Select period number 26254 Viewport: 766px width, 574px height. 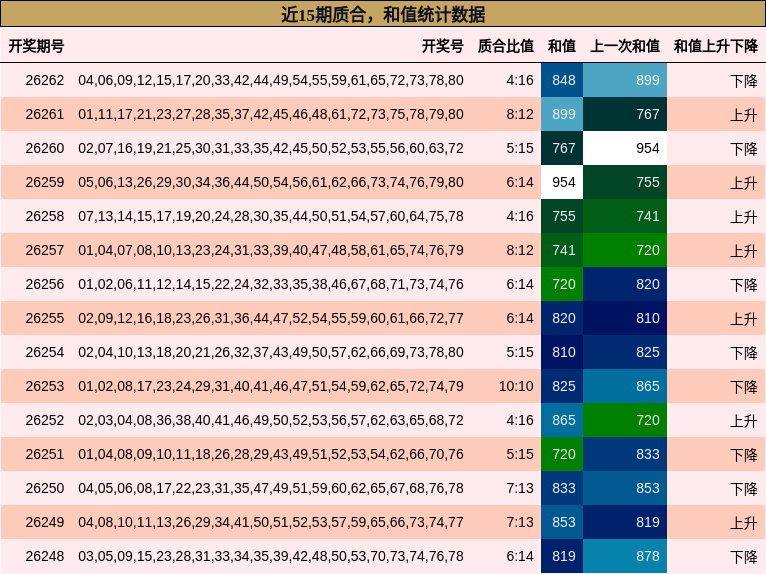tap(44, 352)
